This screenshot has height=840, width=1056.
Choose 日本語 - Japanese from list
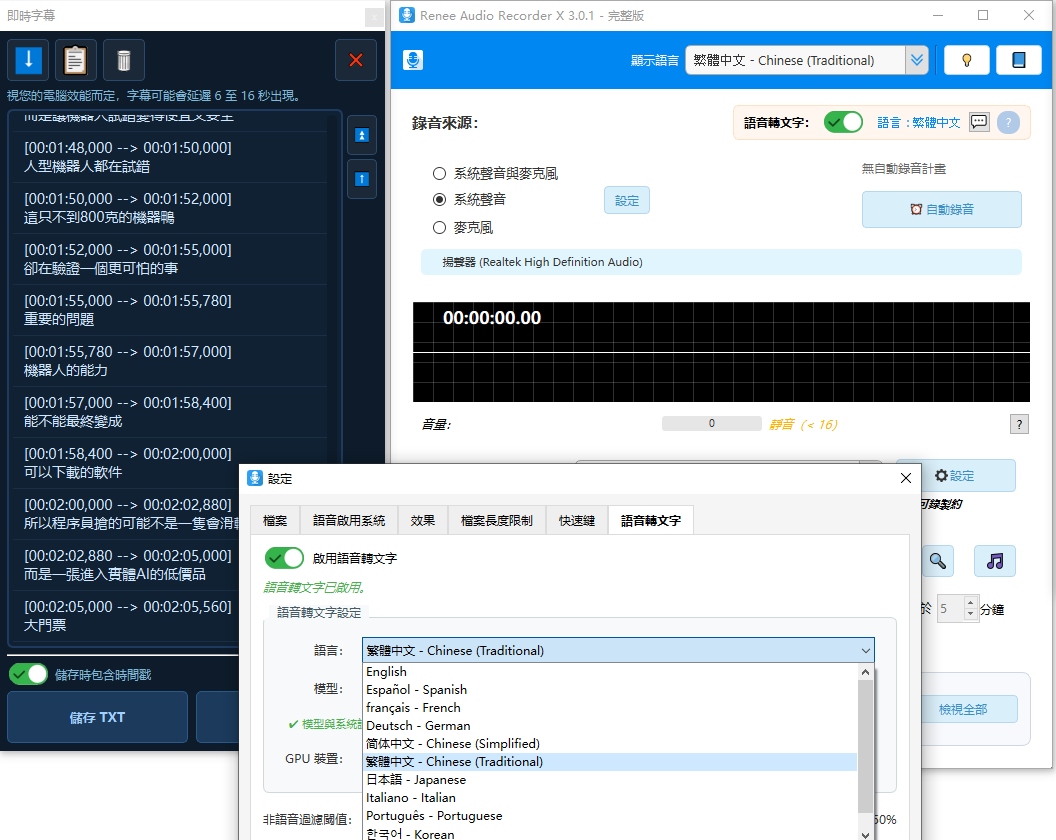coord(610,780)
